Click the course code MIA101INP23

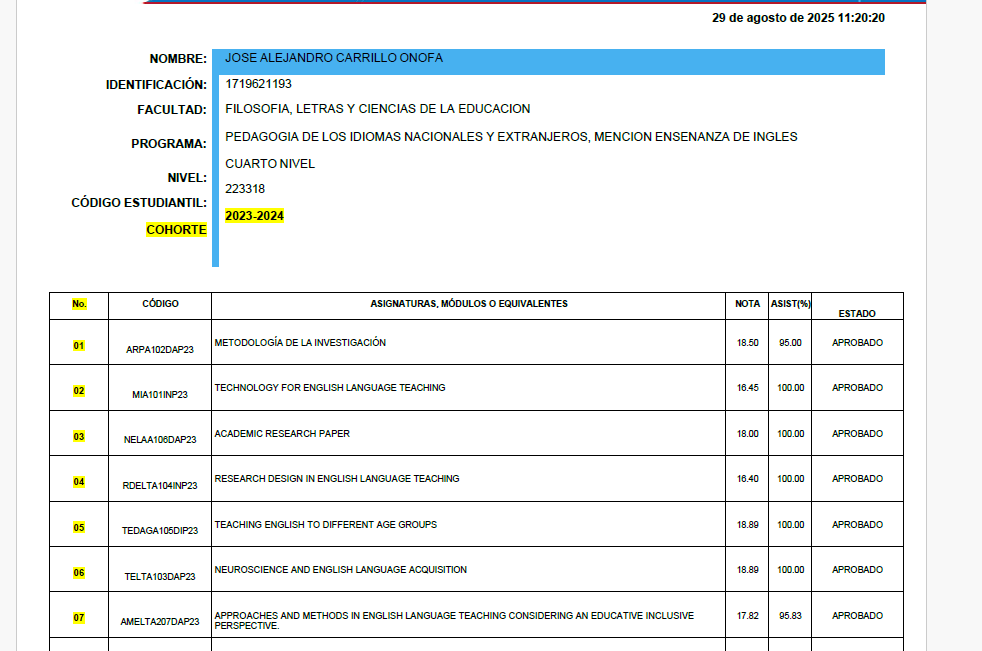[160, 394]
